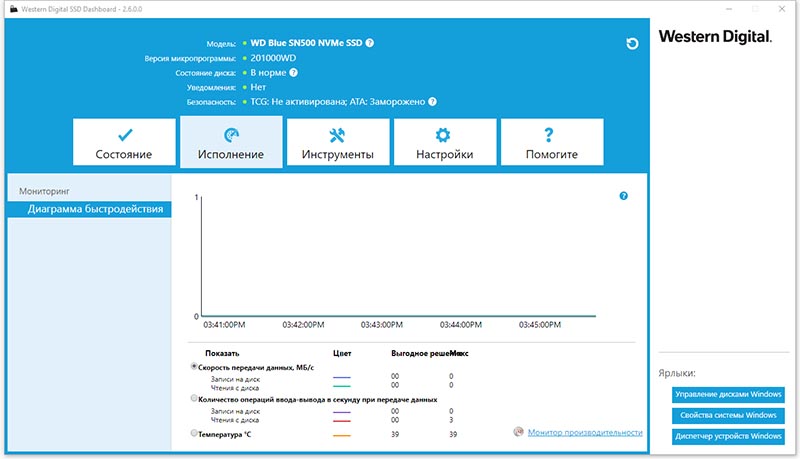Click help icon beside disk state "В норме"
Image resolution: width=800 pixels, height=459 pixels.
pos(293,72)
